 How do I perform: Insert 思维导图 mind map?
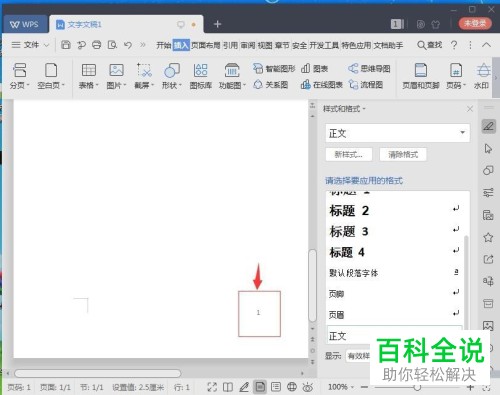coord(369,69)
